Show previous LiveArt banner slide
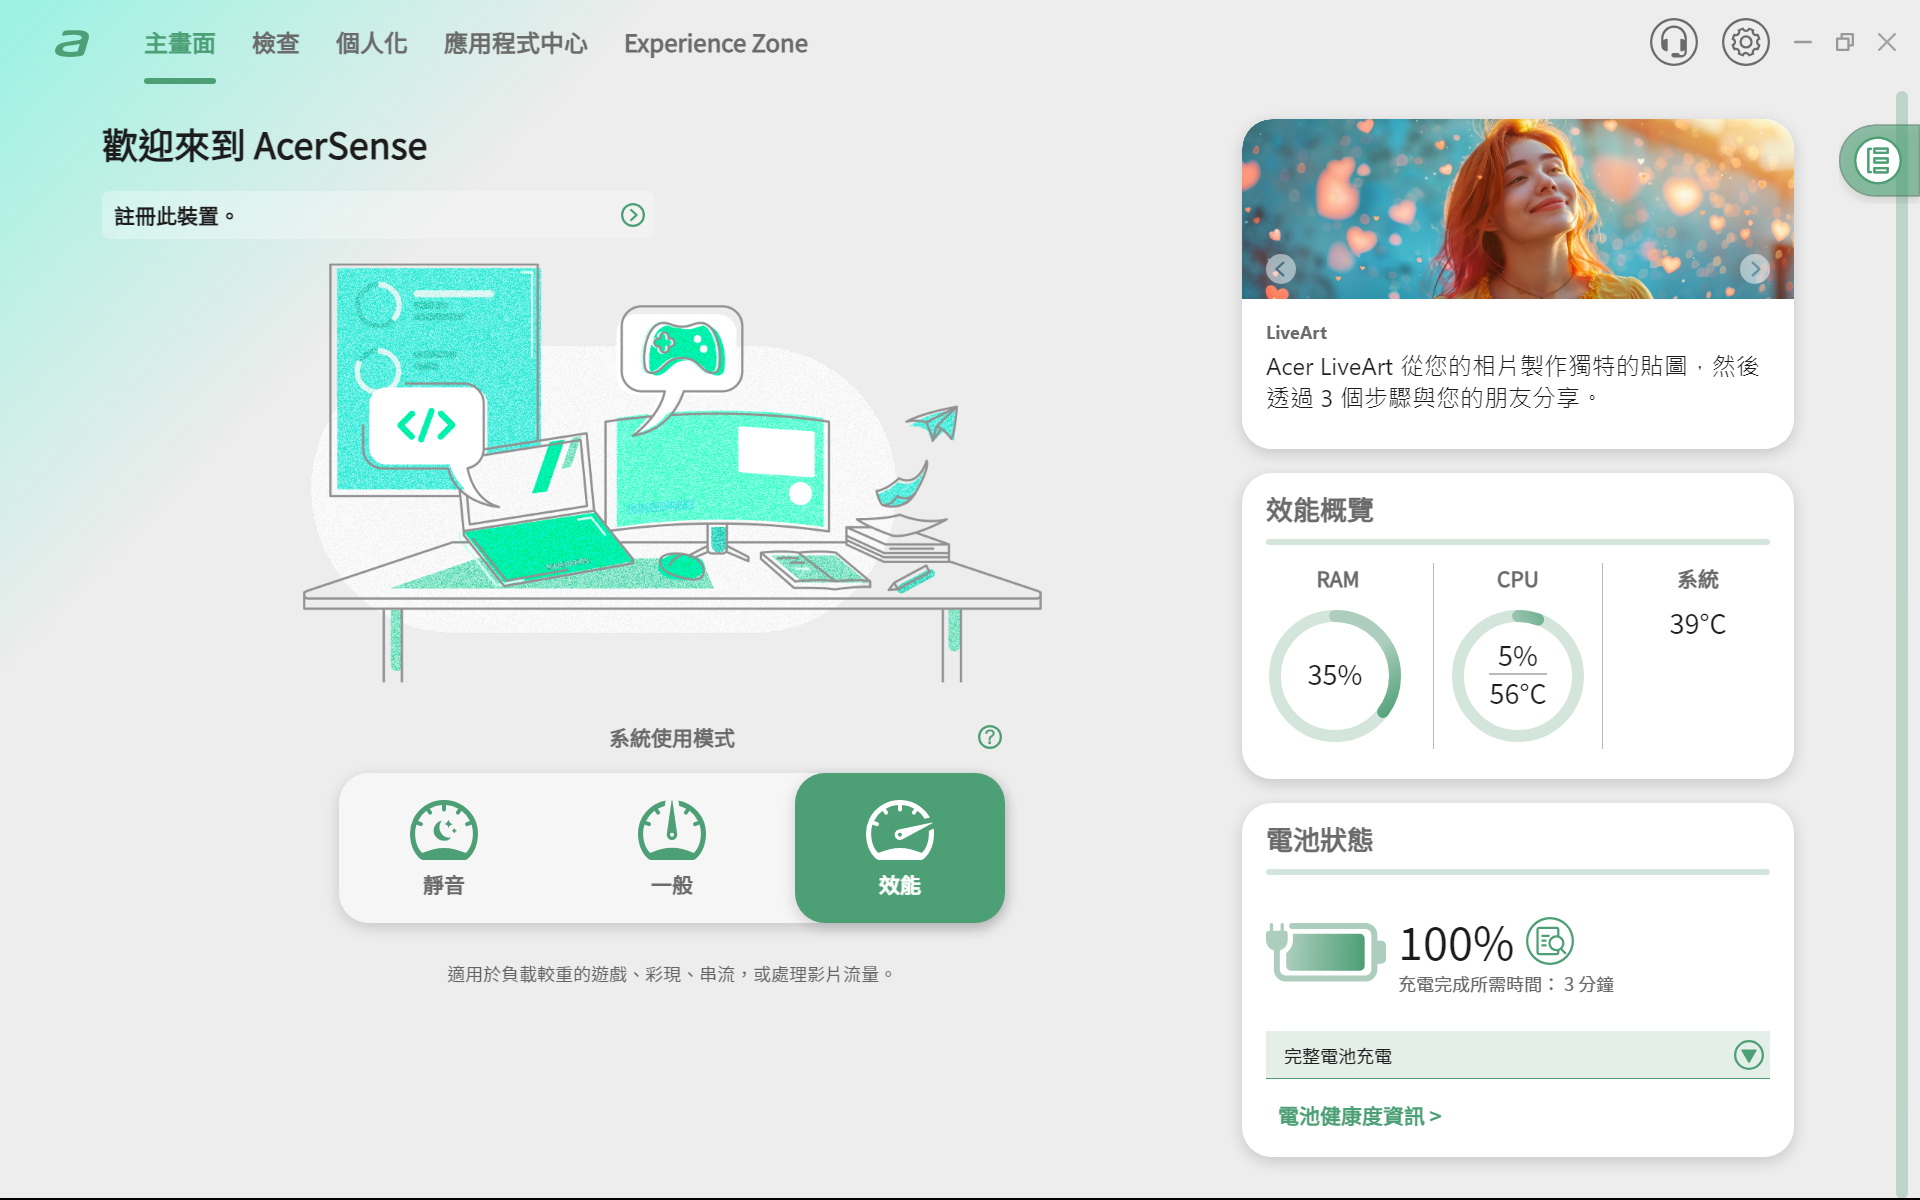The width and height of the screenshot is (1920, 1200). pos(1280,268)
